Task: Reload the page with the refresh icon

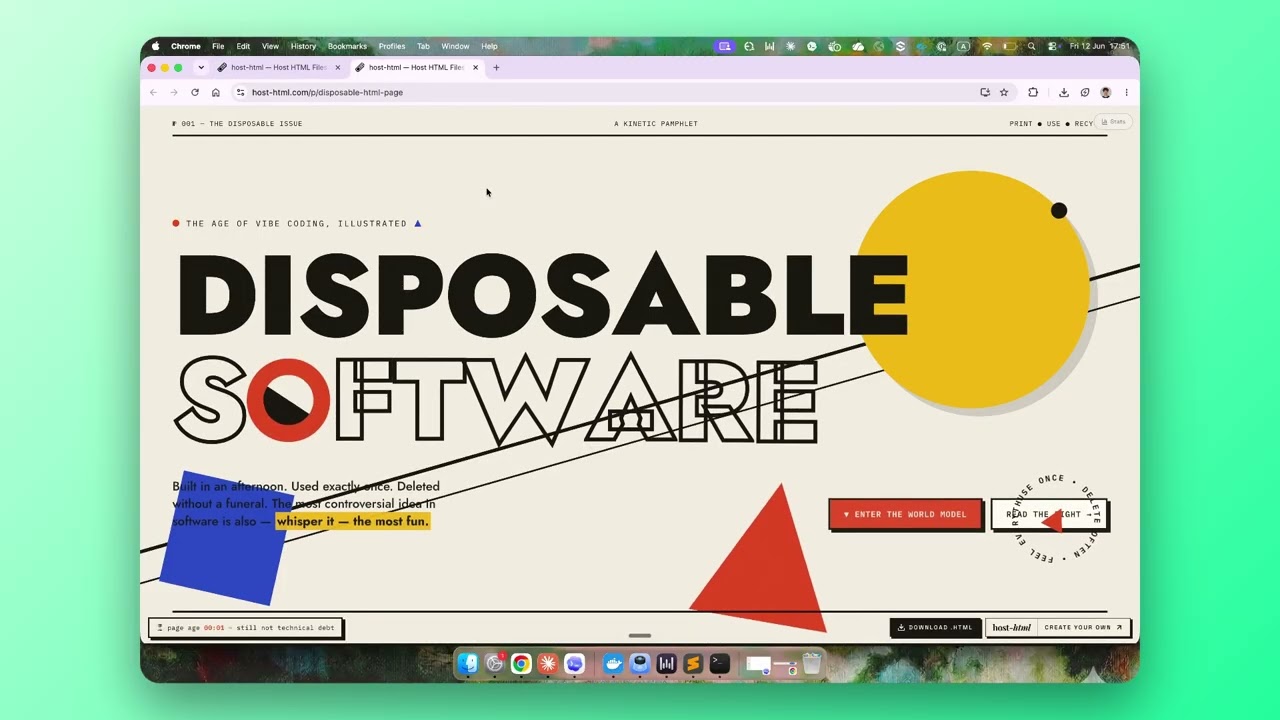Action: point(195,92)
